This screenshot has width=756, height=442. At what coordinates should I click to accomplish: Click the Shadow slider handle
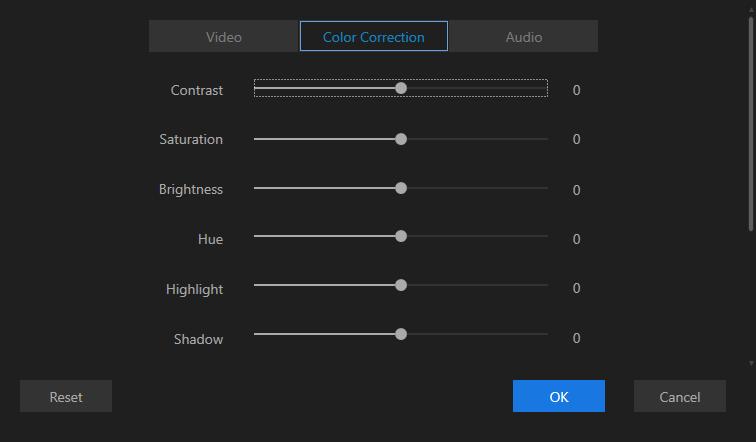(401, 334)
